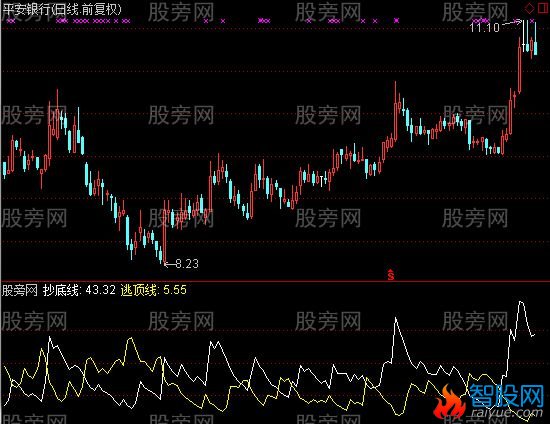Click the 11.10 high price label
Viewport: 550px width, 424px height.
coord(484,27)
